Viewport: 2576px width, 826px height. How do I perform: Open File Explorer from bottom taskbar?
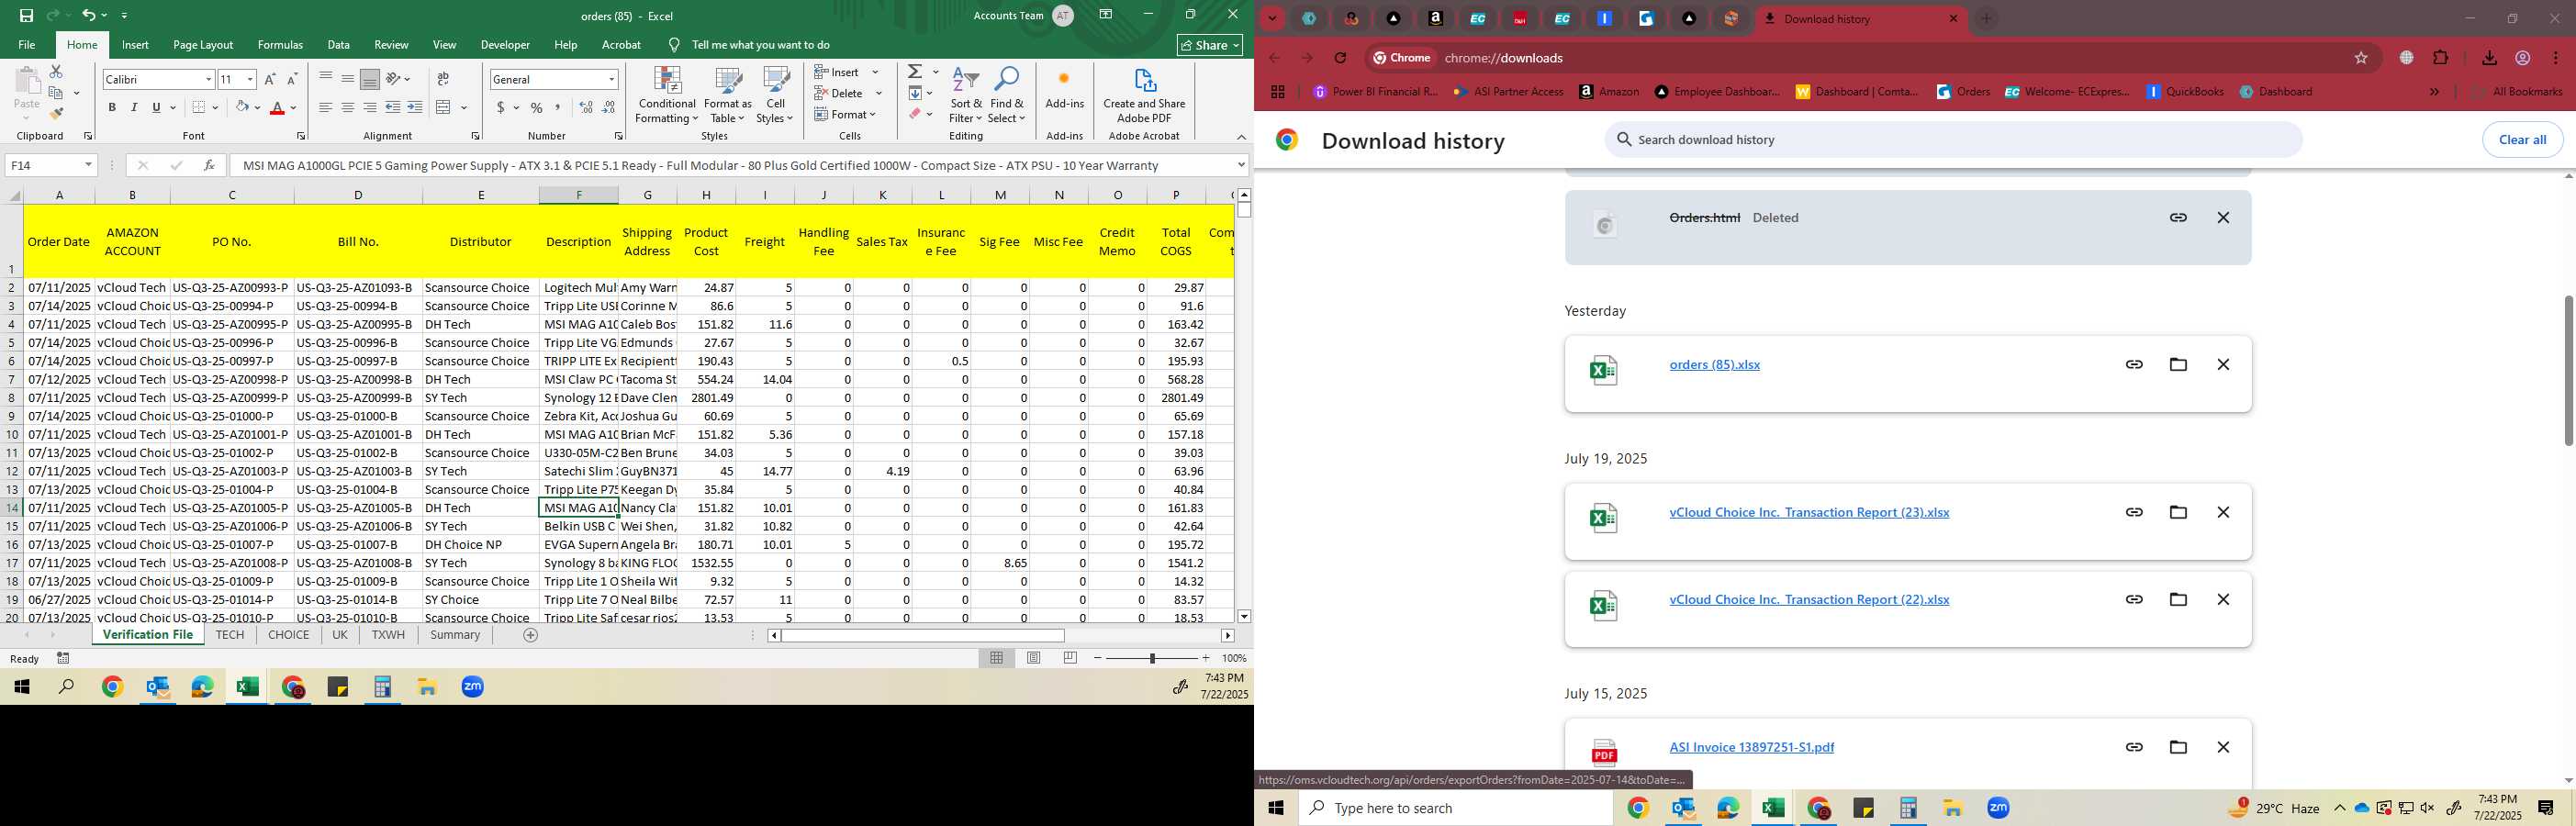point(1953,808)
